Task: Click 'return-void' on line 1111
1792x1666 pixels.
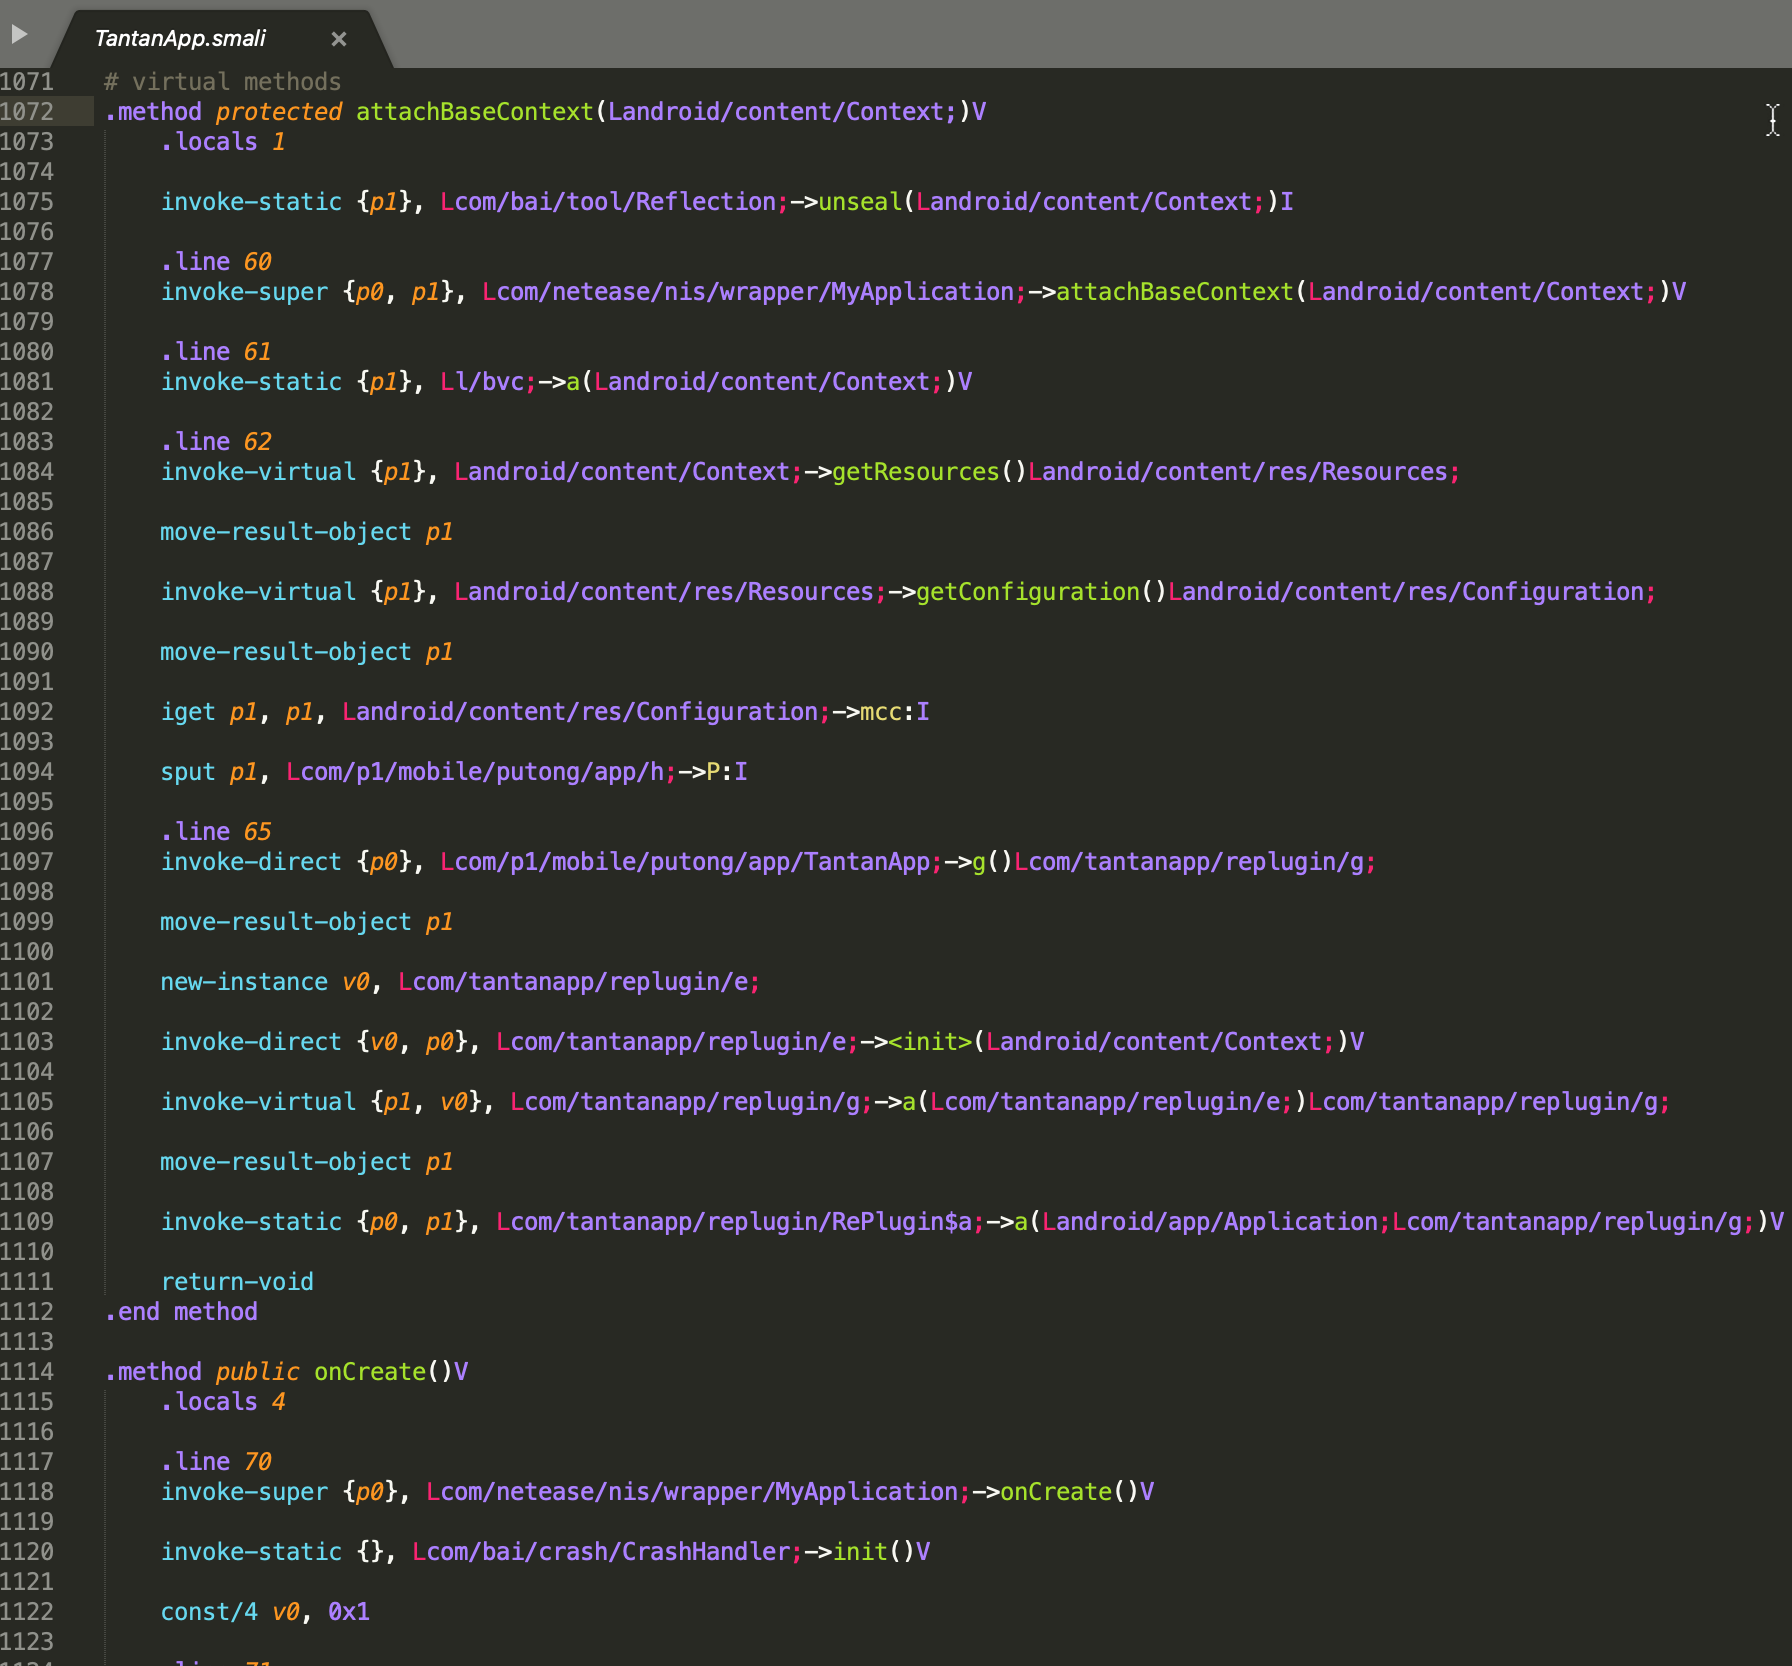Action: pyautogui.click(x=237, y=1281)
